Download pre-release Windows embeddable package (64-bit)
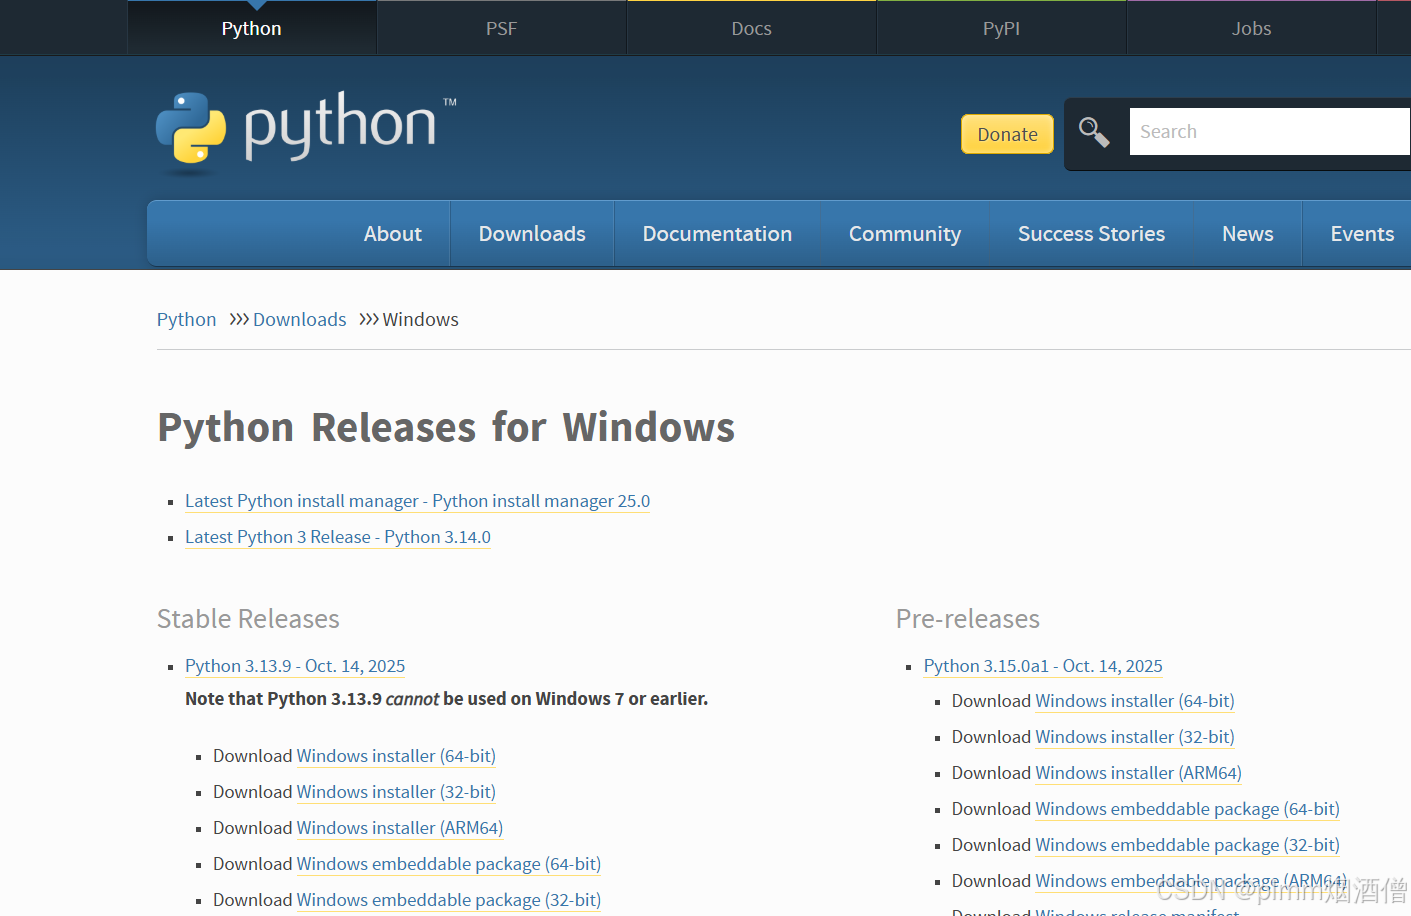Image resolution: width=1411 pixels, height=916 pixels. click(x=1188, y=809)
